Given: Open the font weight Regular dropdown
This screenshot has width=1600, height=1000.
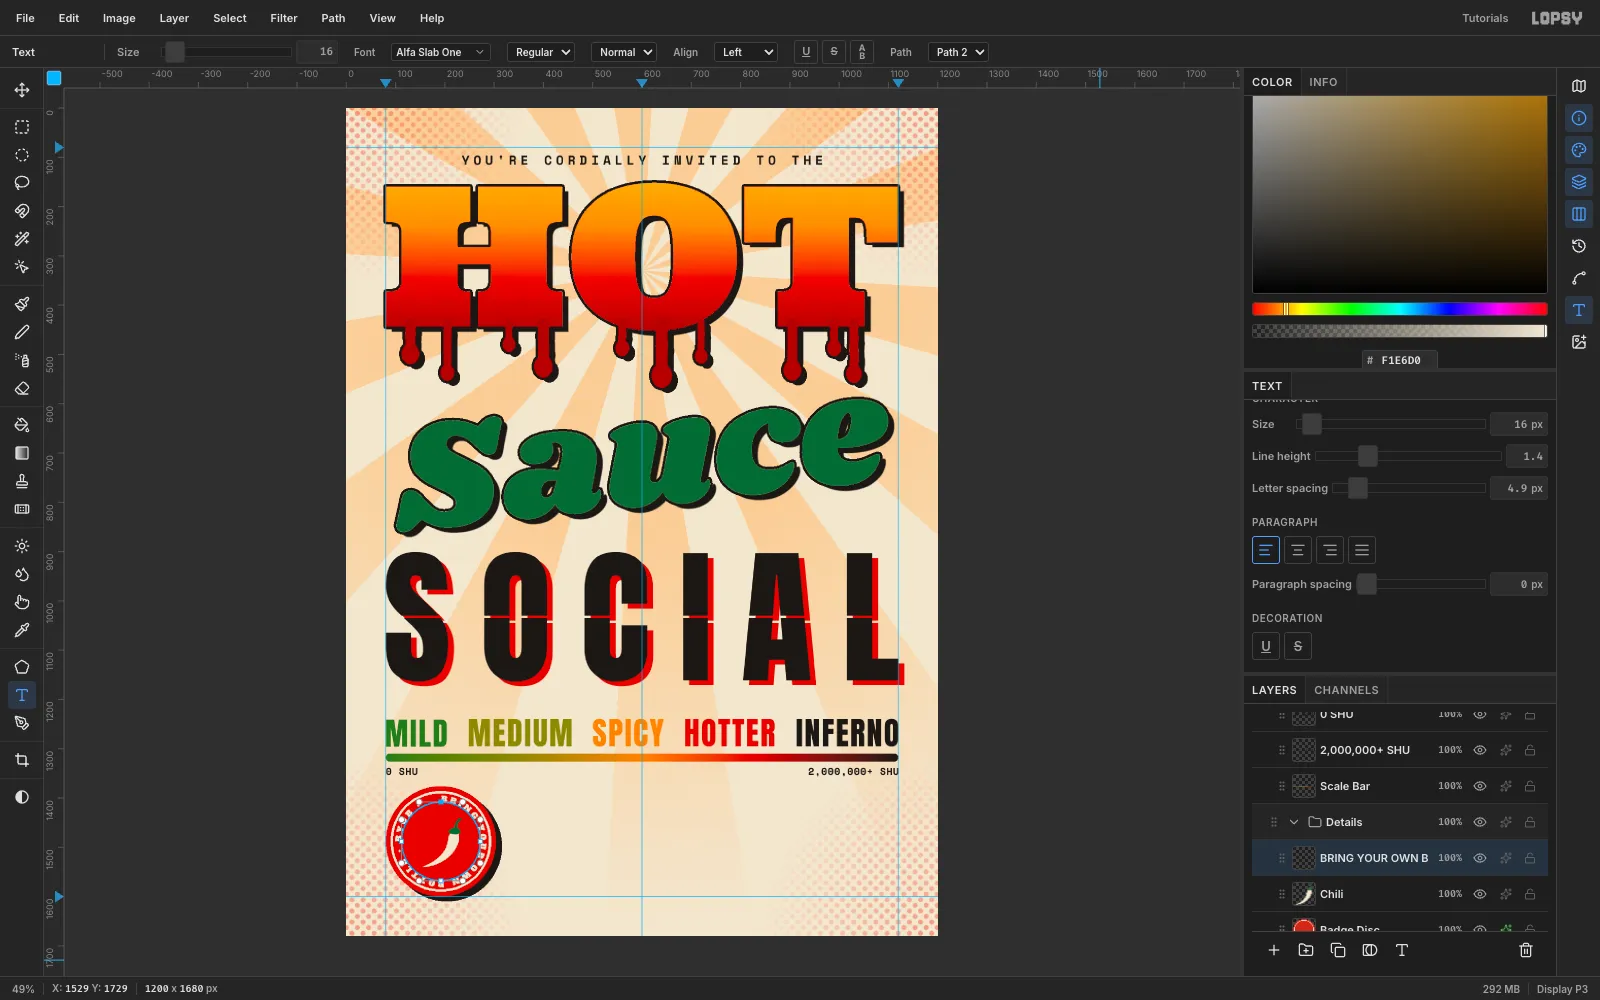Looking at the screenshot, I should pyautogui.click(x=541, y=52).
